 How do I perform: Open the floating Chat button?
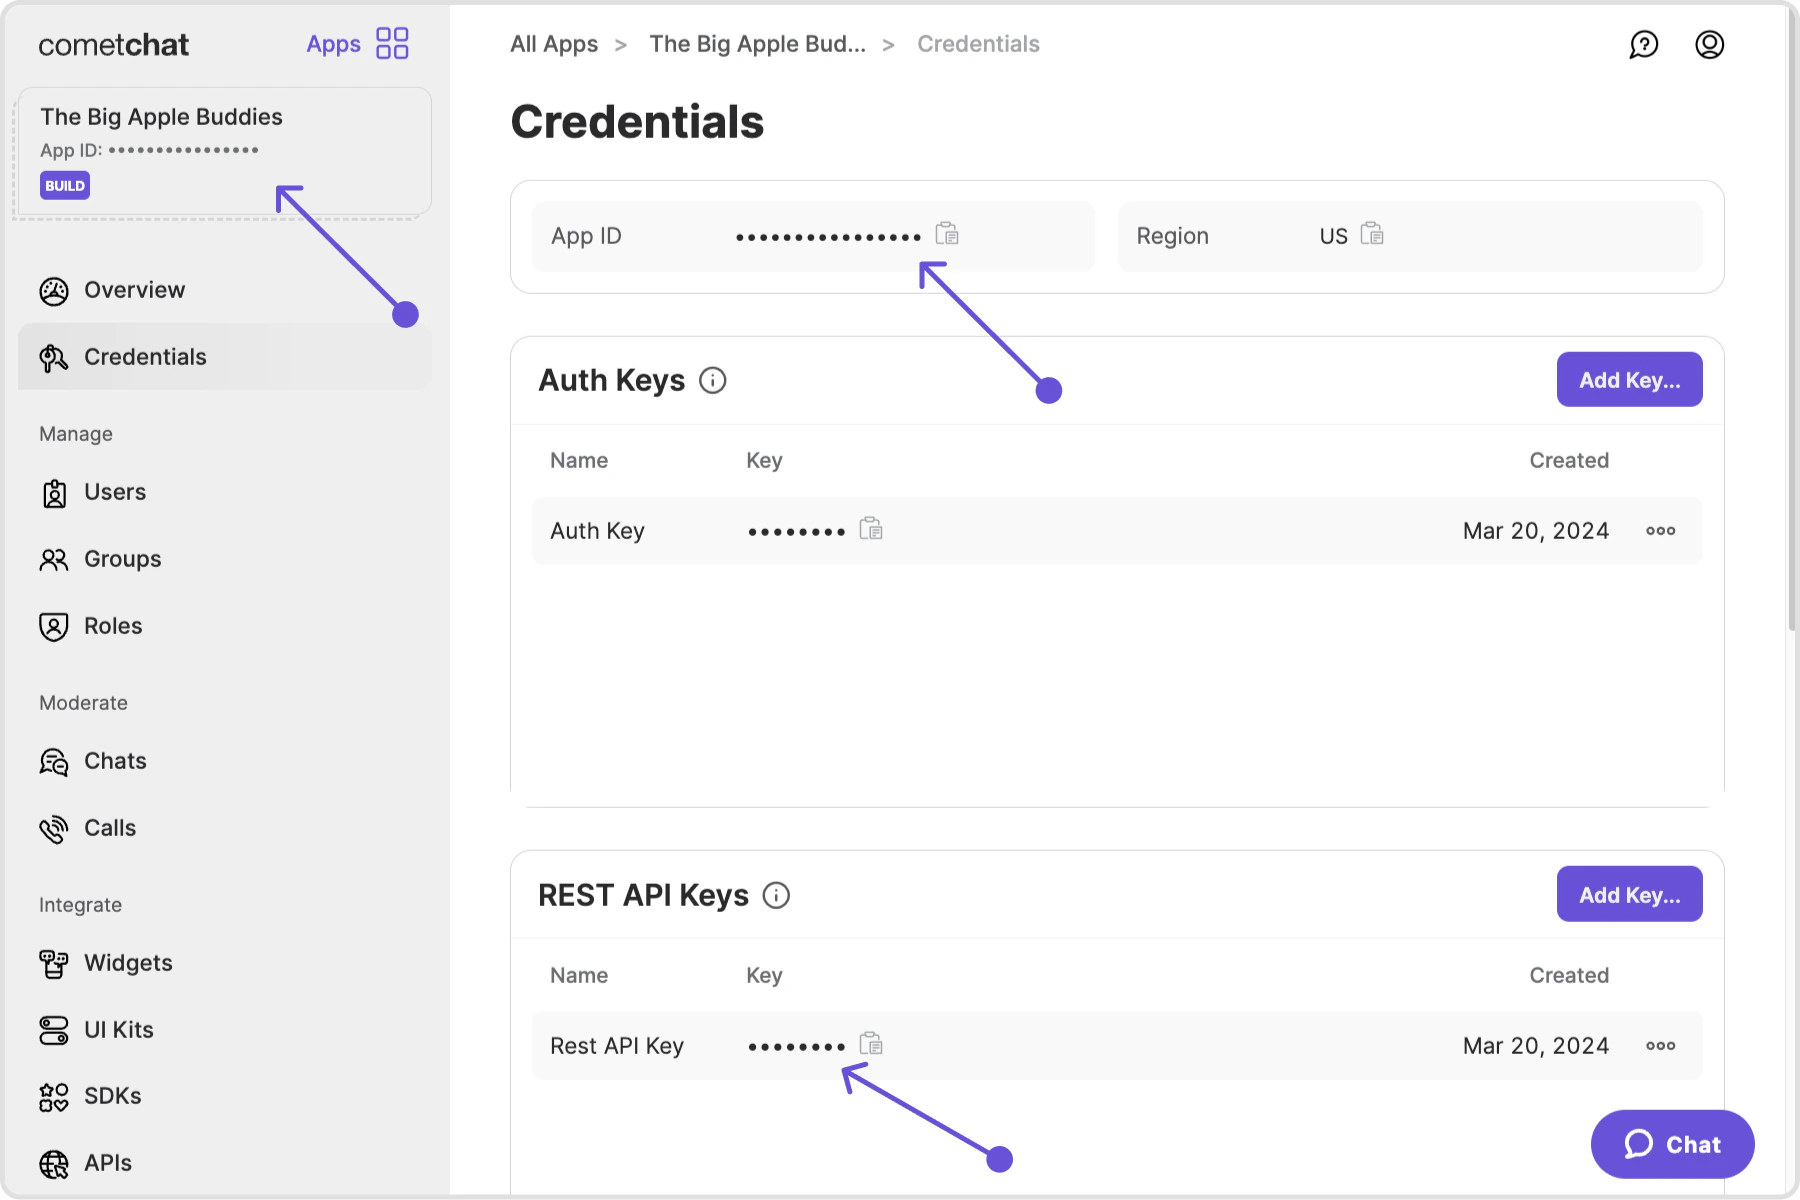[x=1672, y=1144]
